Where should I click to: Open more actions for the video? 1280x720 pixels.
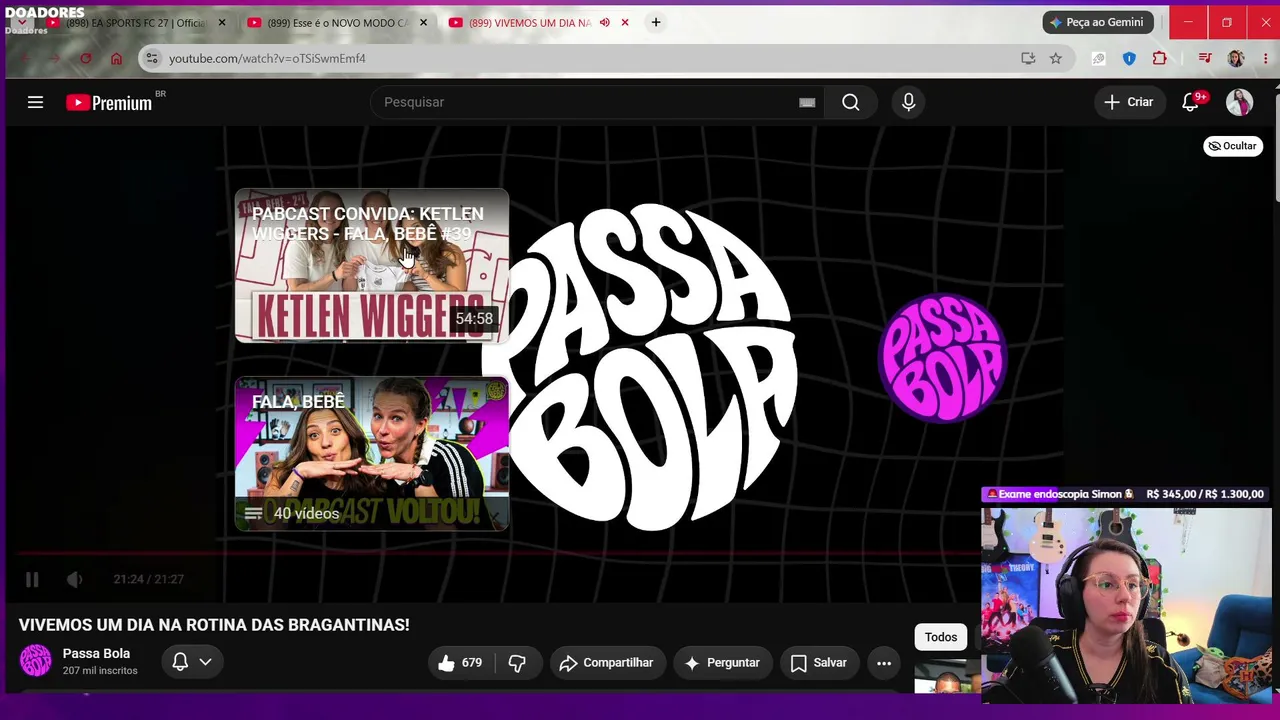tap(884, 663)
